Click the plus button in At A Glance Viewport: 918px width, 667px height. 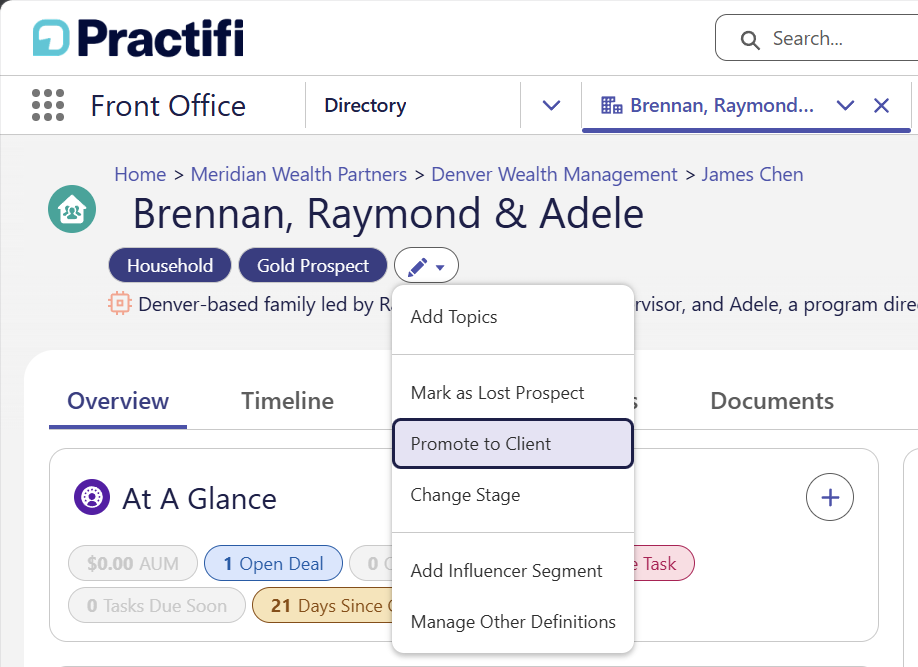(x=830, y=497)
